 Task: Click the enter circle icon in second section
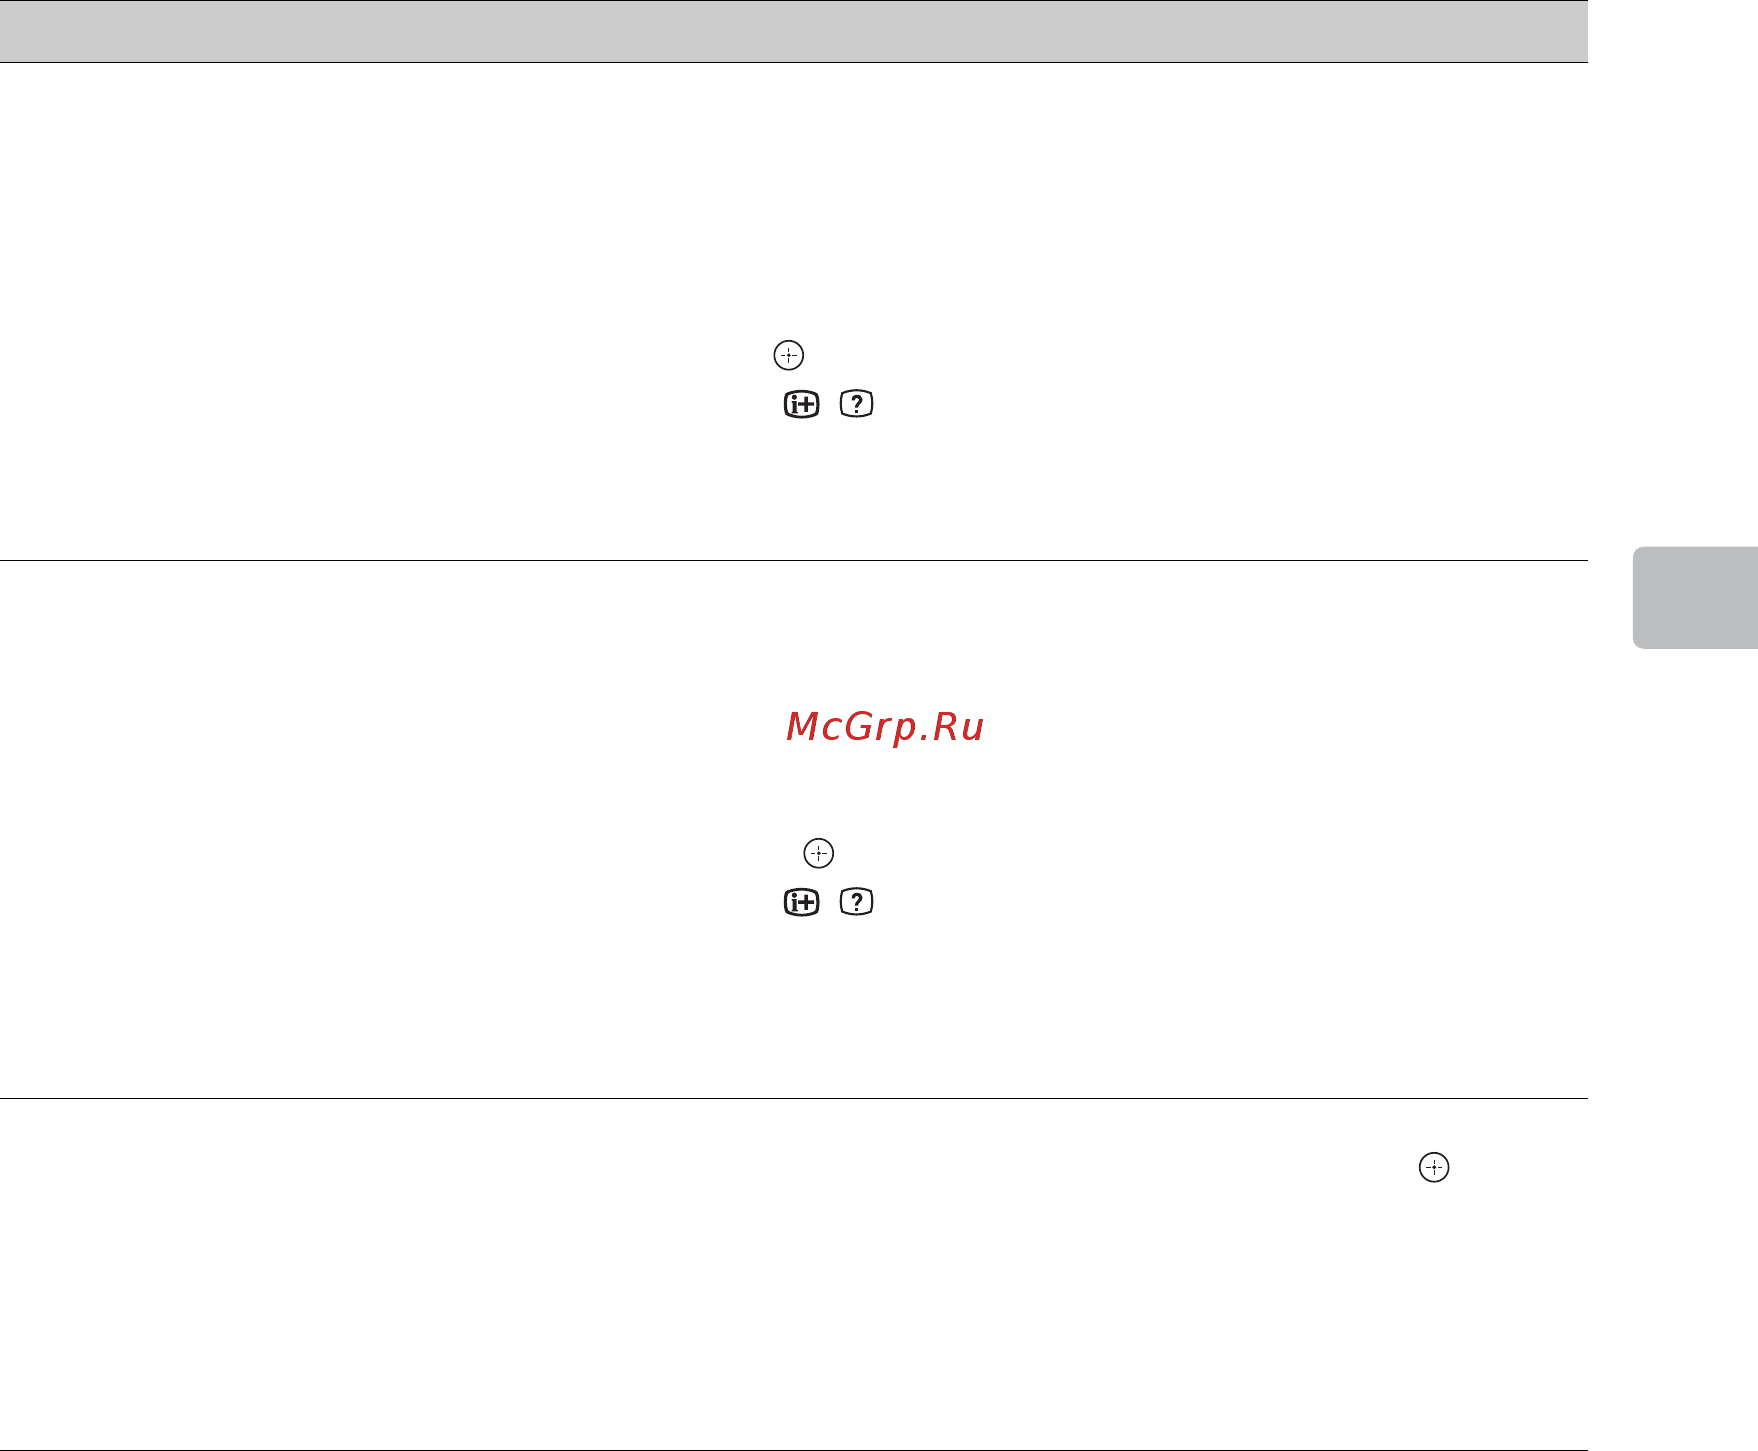(819, 853)
